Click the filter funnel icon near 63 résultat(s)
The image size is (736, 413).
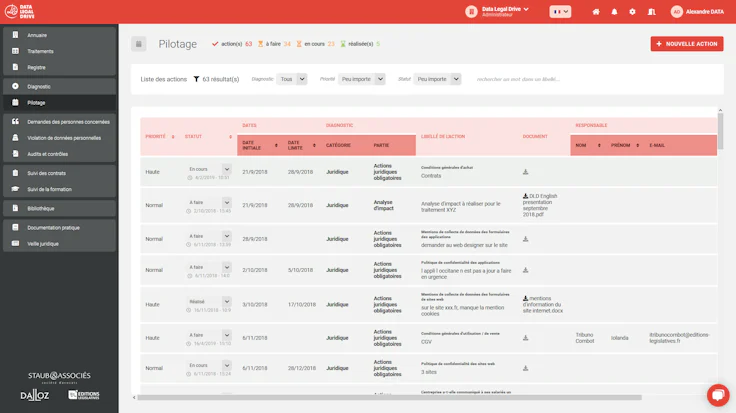196,79
